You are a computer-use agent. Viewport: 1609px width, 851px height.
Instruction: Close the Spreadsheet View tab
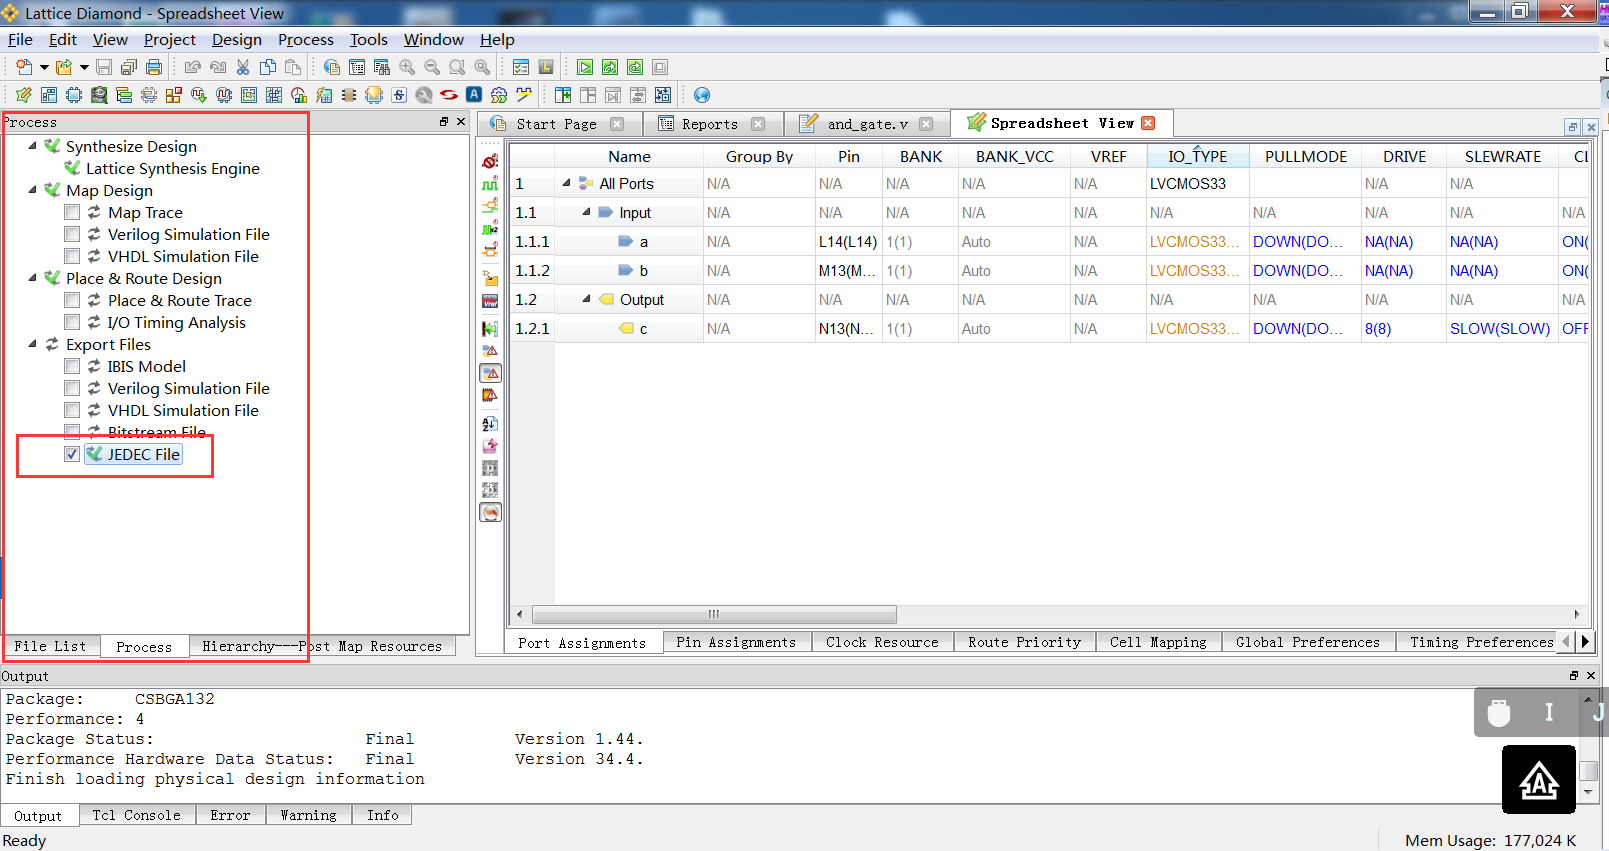click(x=1148, y=123)
